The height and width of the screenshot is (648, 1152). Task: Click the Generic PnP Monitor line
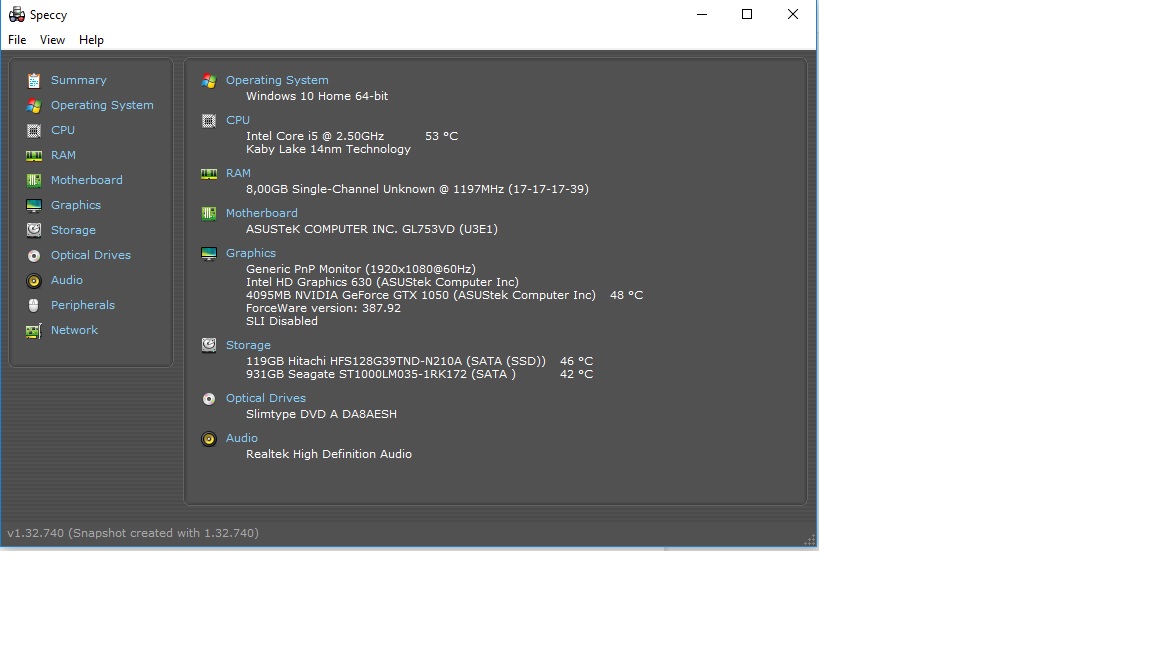click(x=360, y=269)
